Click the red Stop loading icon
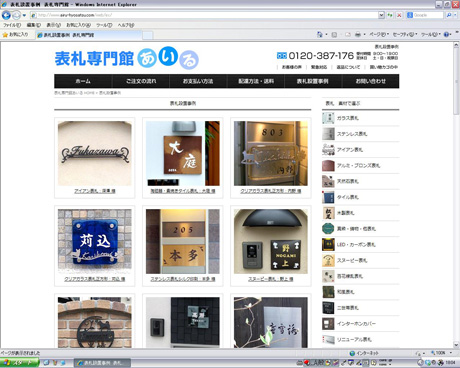 pos(399,15)
